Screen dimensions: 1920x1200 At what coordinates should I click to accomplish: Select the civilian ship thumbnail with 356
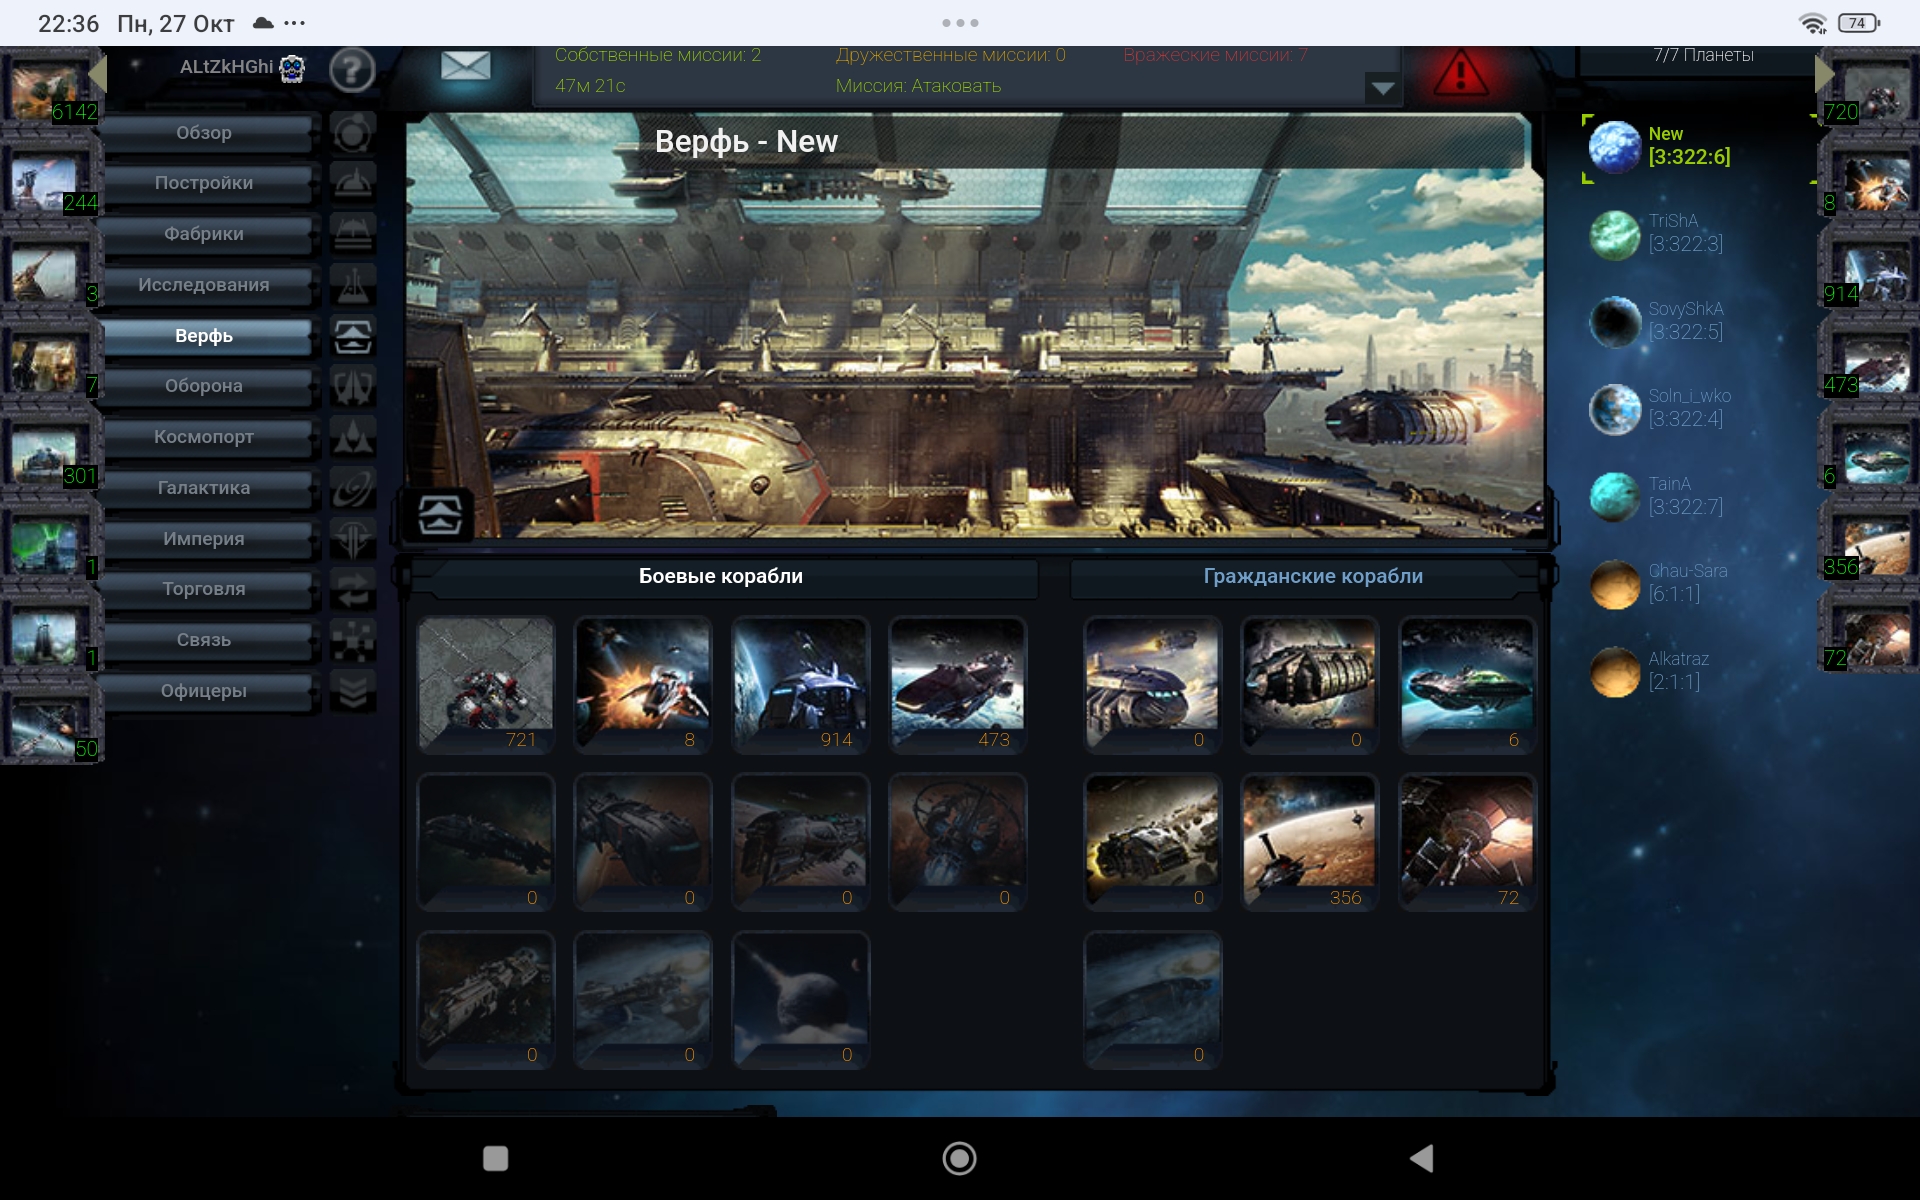1309,841
